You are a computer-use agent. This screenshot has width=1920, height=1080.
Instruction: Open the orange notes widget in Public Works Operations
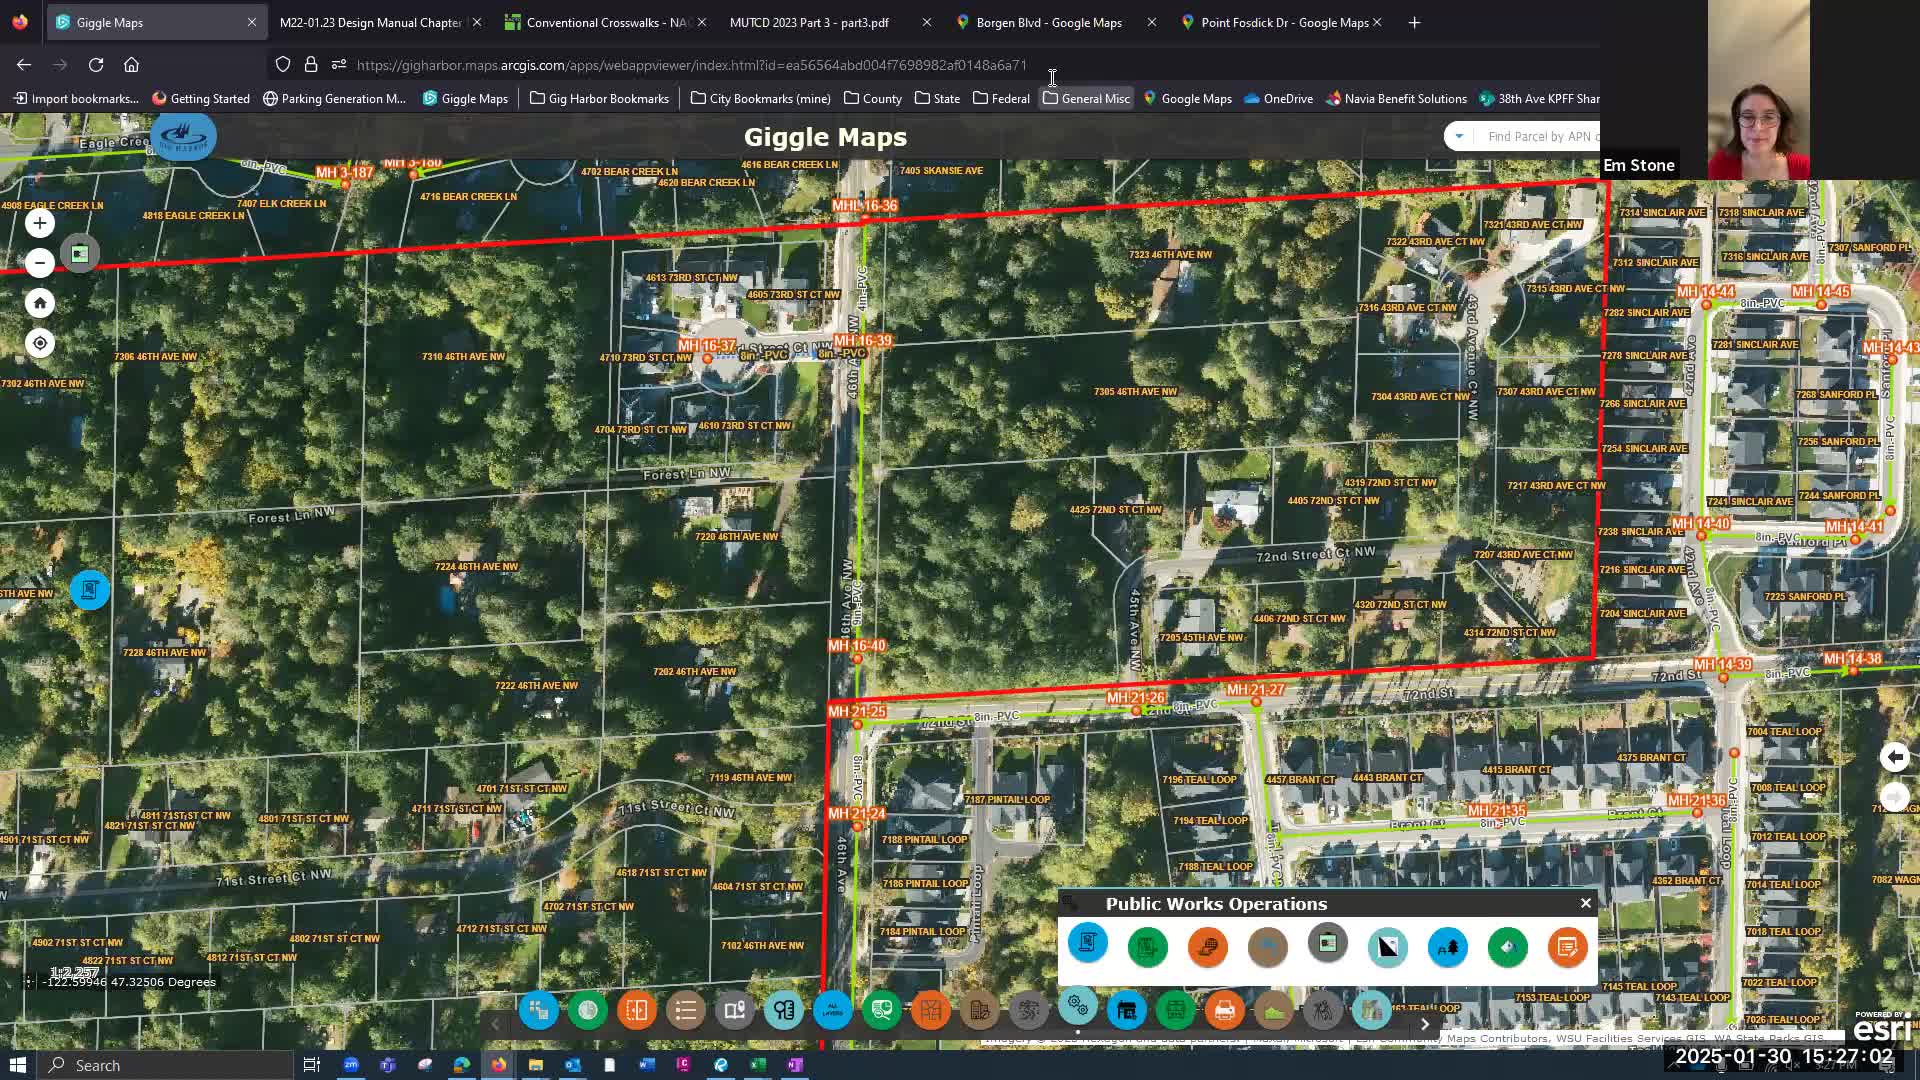click(1567, 946)
